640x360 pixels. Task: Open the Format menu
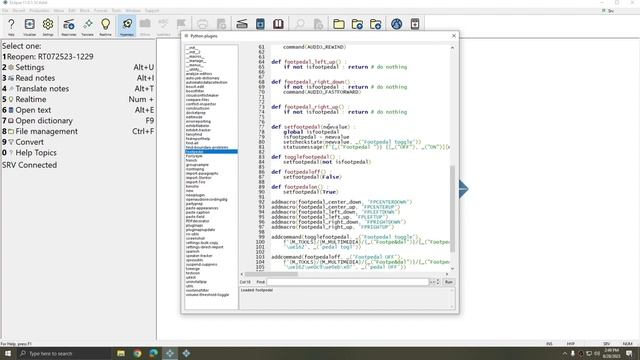[x=100, y=11]
